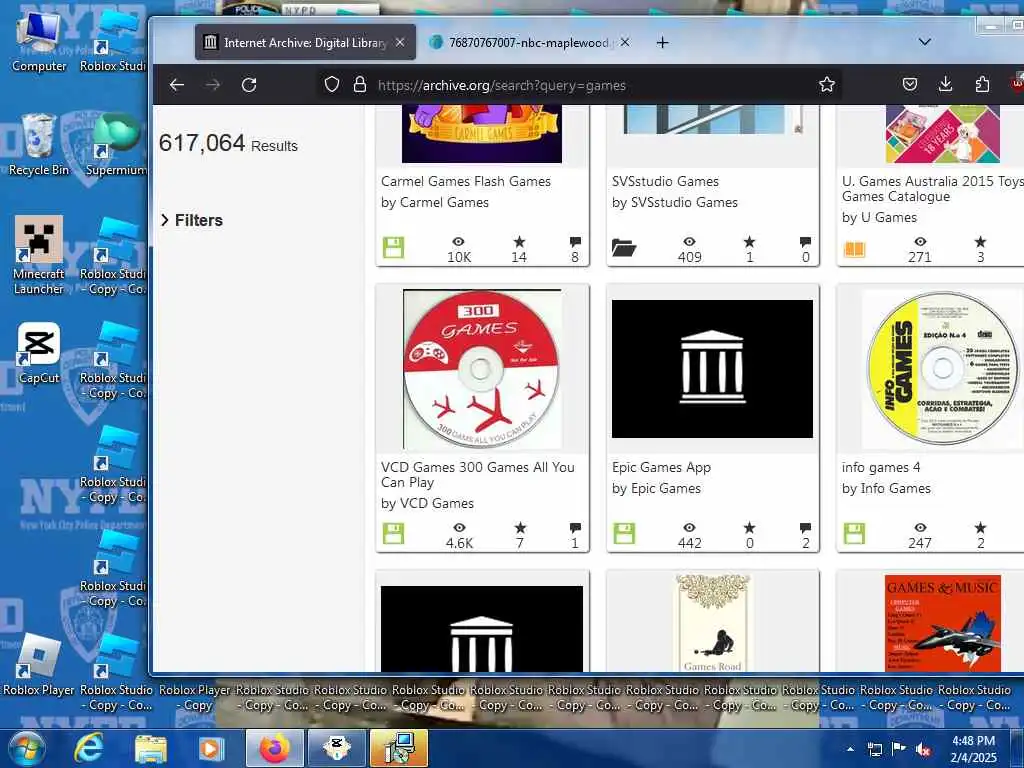Show hidden system tray icons
Viewport: 1024px width, 768px height.
pyautogui.click(x=850, y=749)
